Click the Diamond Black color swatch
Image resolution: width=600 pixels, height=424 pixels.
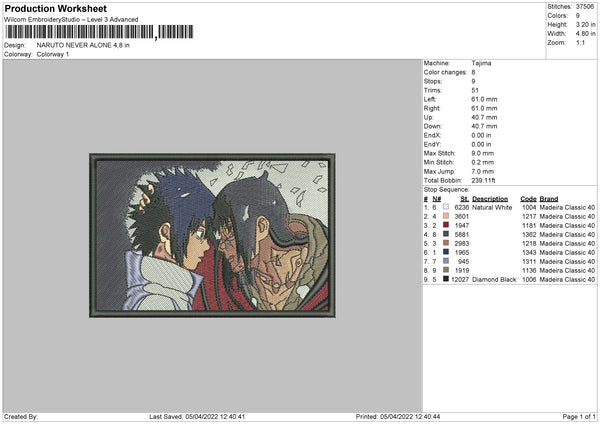(446, 279)
